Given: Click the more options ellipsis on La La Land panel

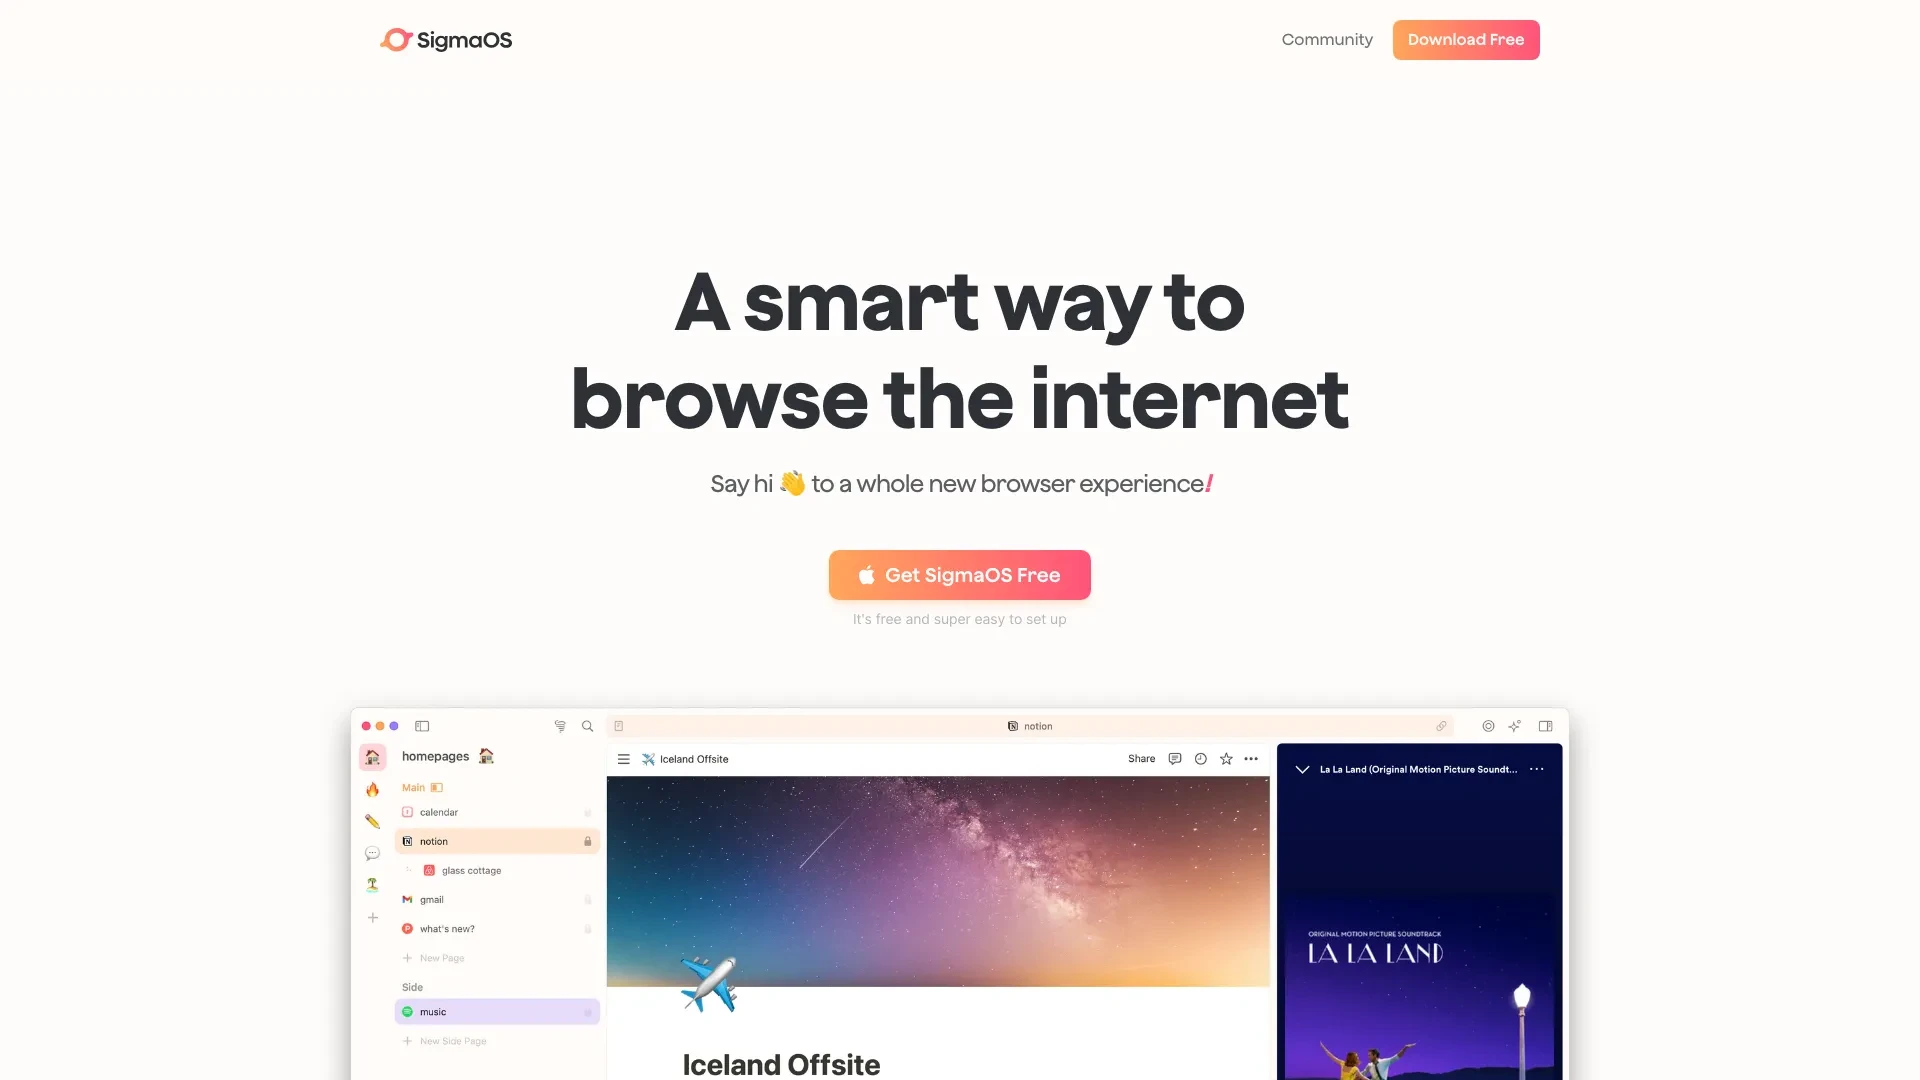Looking at the screenshot, I should (x=1536, y=769).
